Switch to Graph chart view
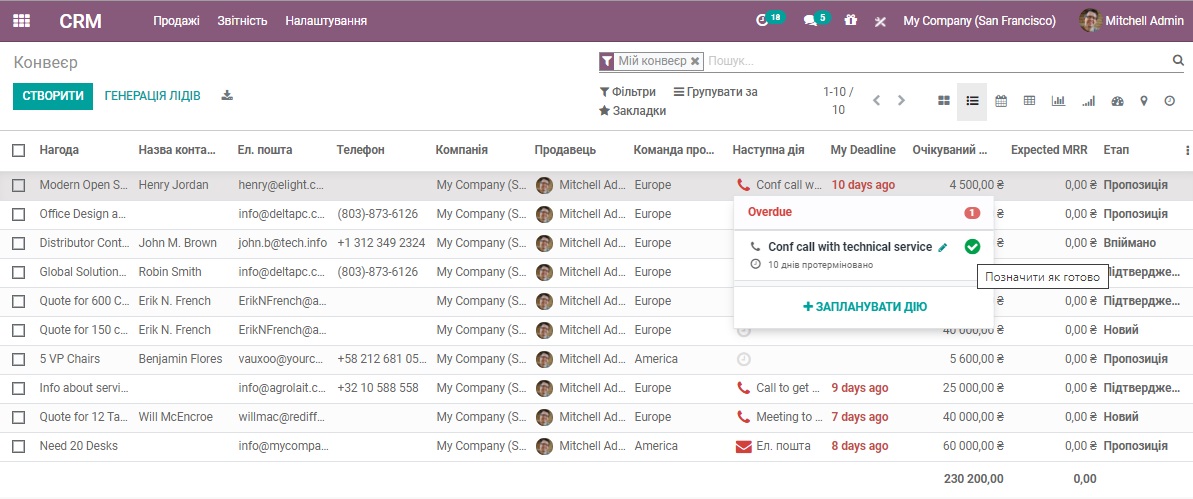1193x499 pixels. pos(1058,101)
